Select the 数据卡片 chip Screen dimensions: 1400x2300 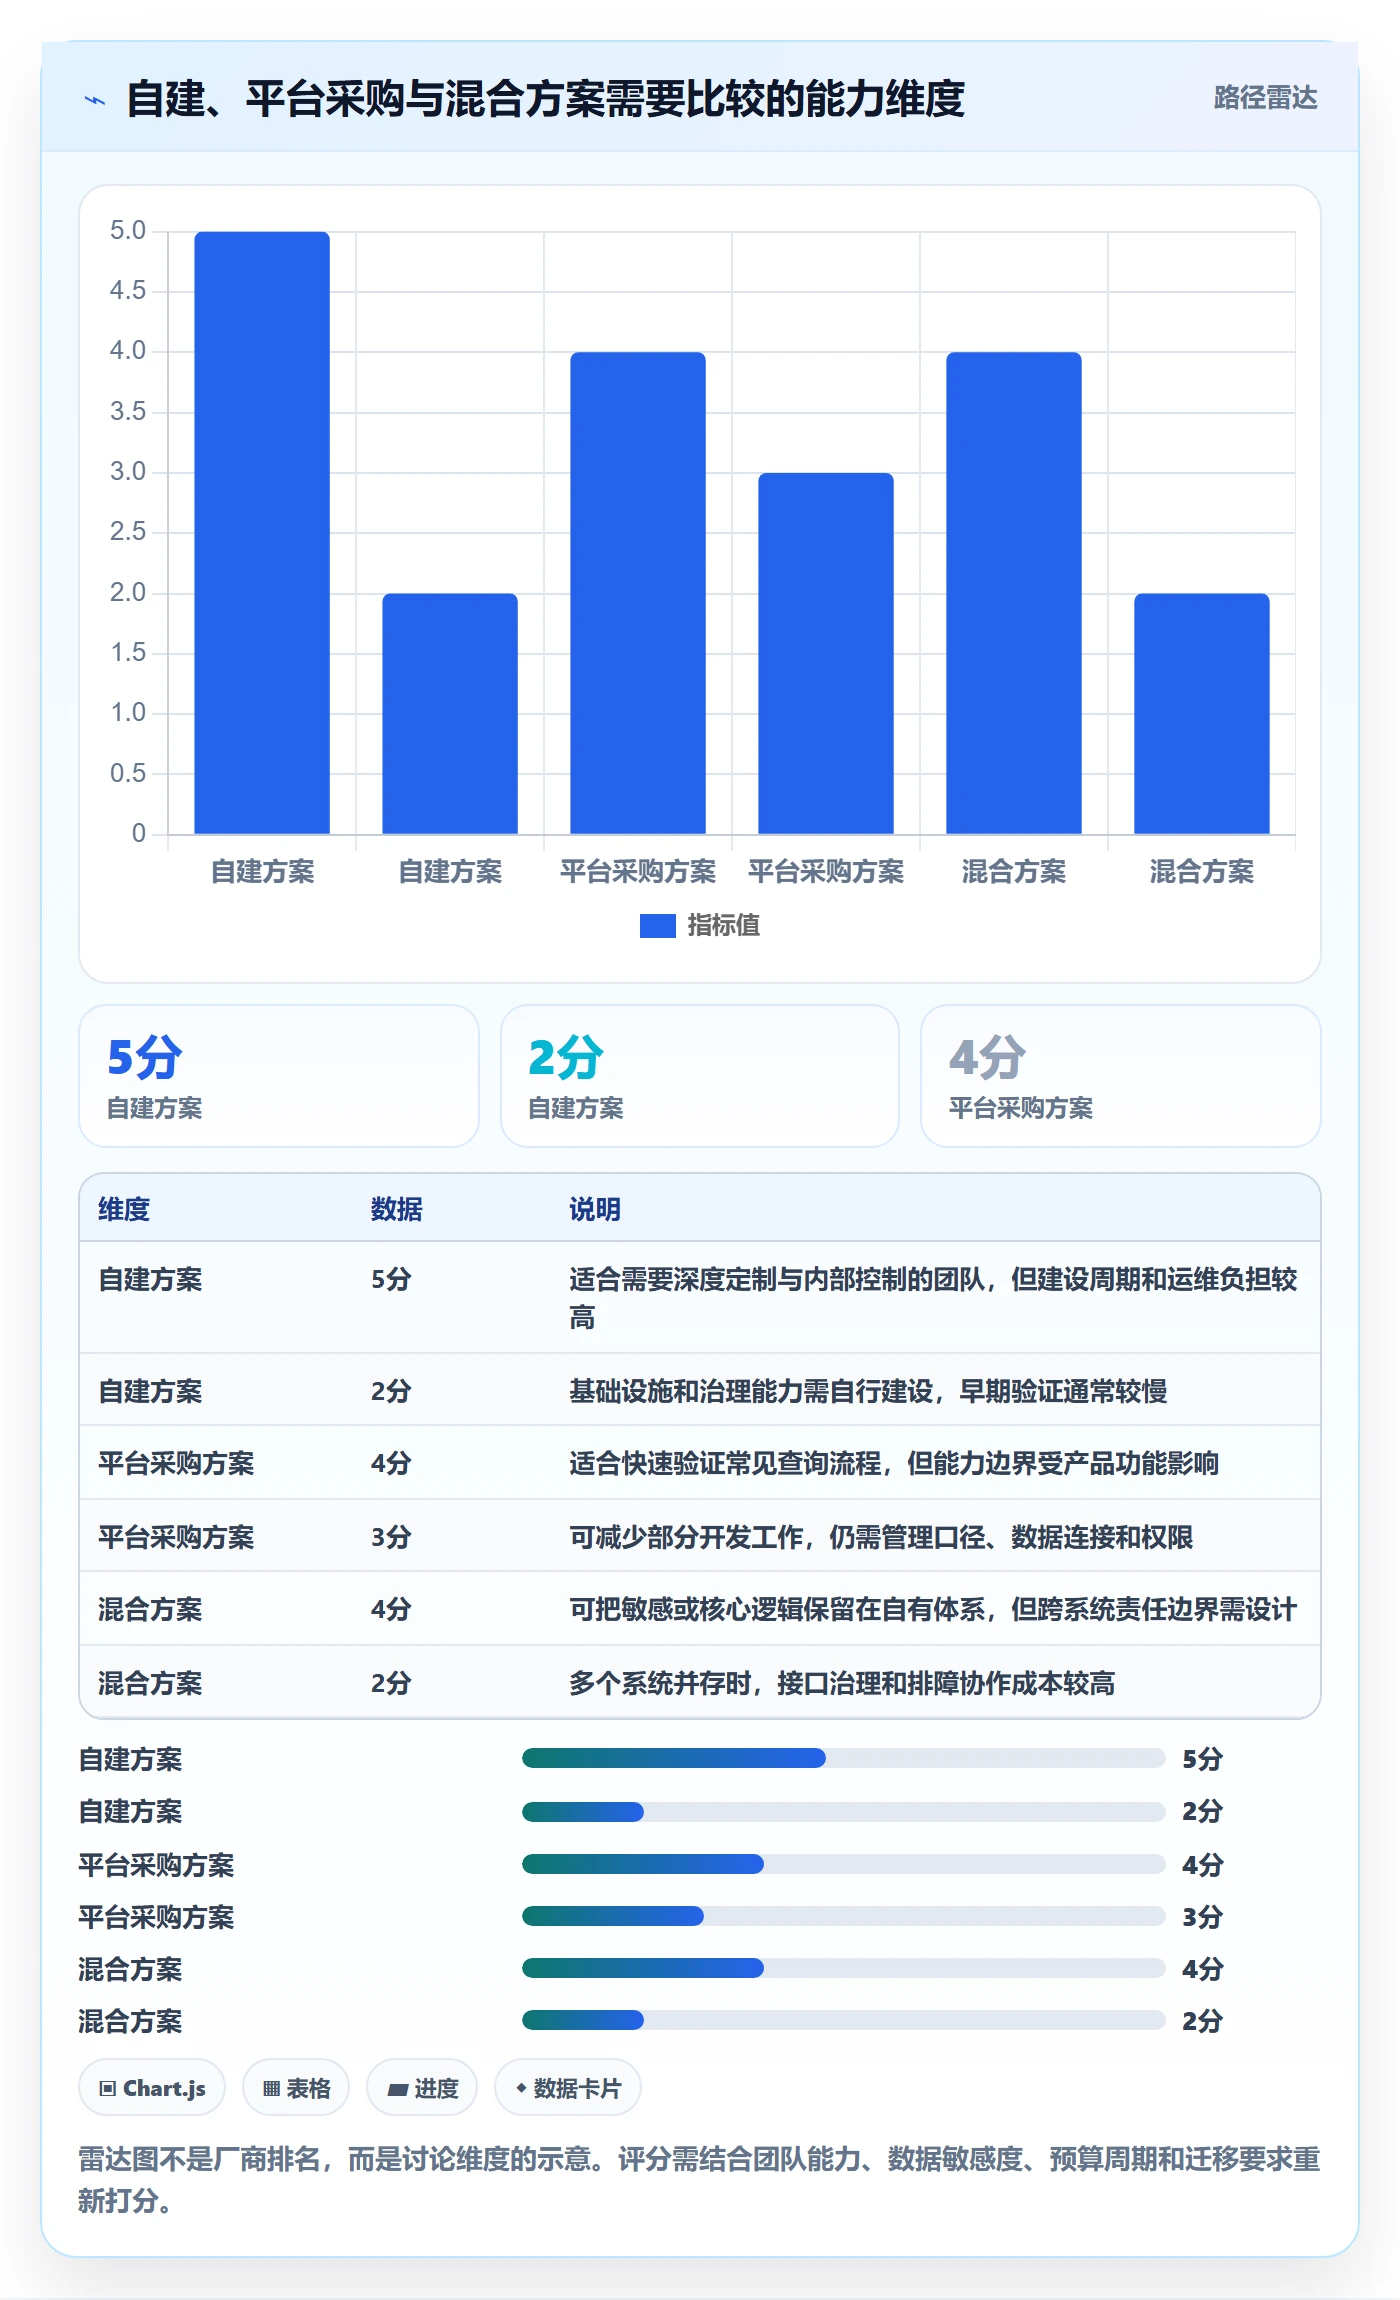568,2088
